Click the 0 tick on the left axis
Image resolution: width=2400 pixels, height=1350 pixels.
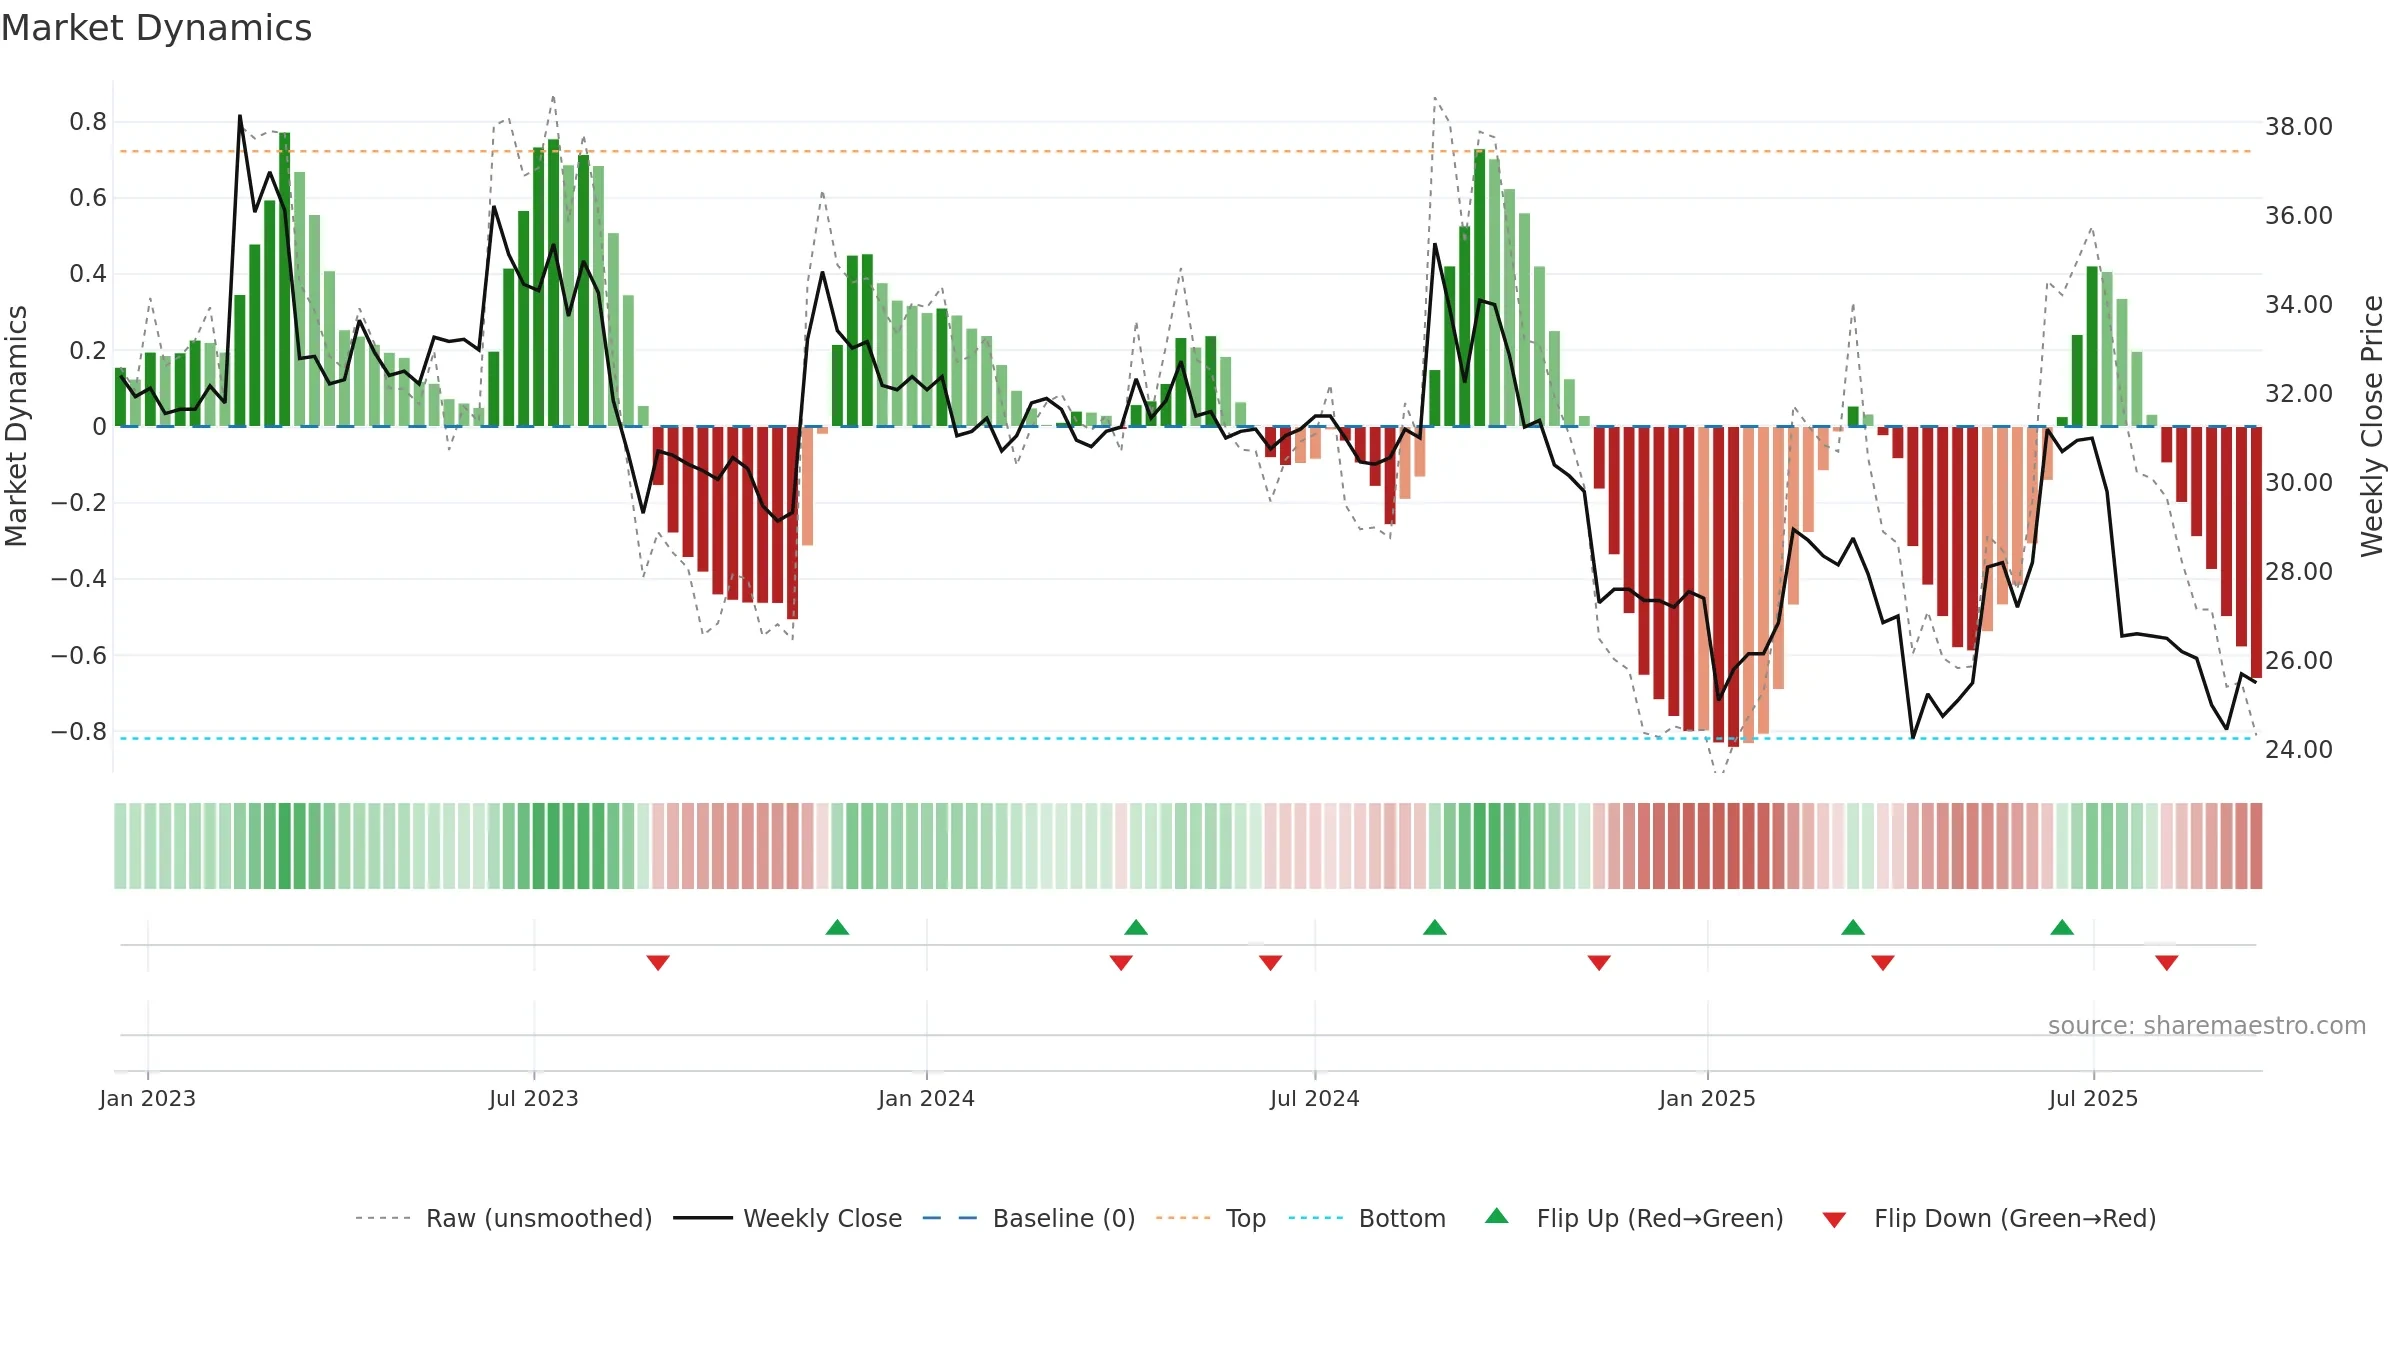pyautogui.click(x=99, y=427)
